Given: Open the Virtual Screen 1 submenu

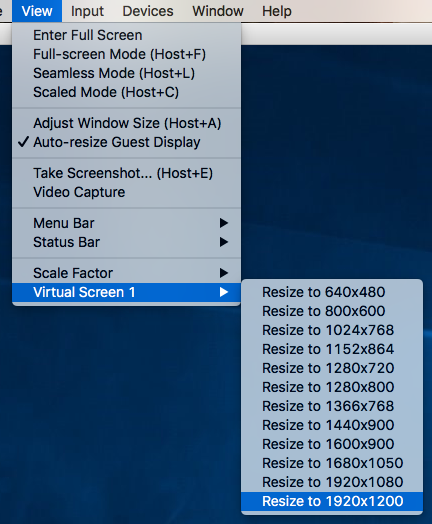Looking at the screenshot, I should coord(126,292).
